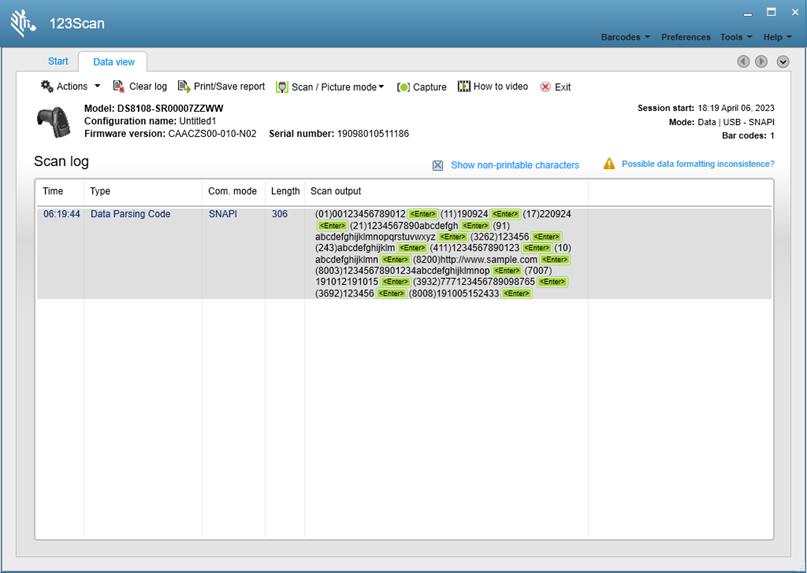This screenshot has height=573, width=807.
Task: Click the previous tab arrow button
Action: (743, 62)
